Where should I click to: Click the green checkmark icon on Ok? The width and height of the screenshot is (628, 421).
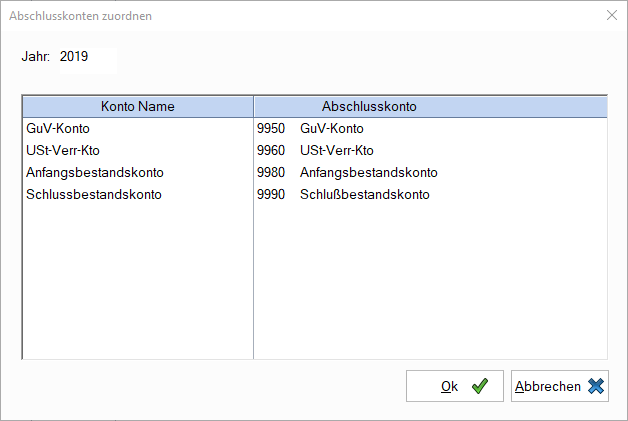click(x=479, y=386)
